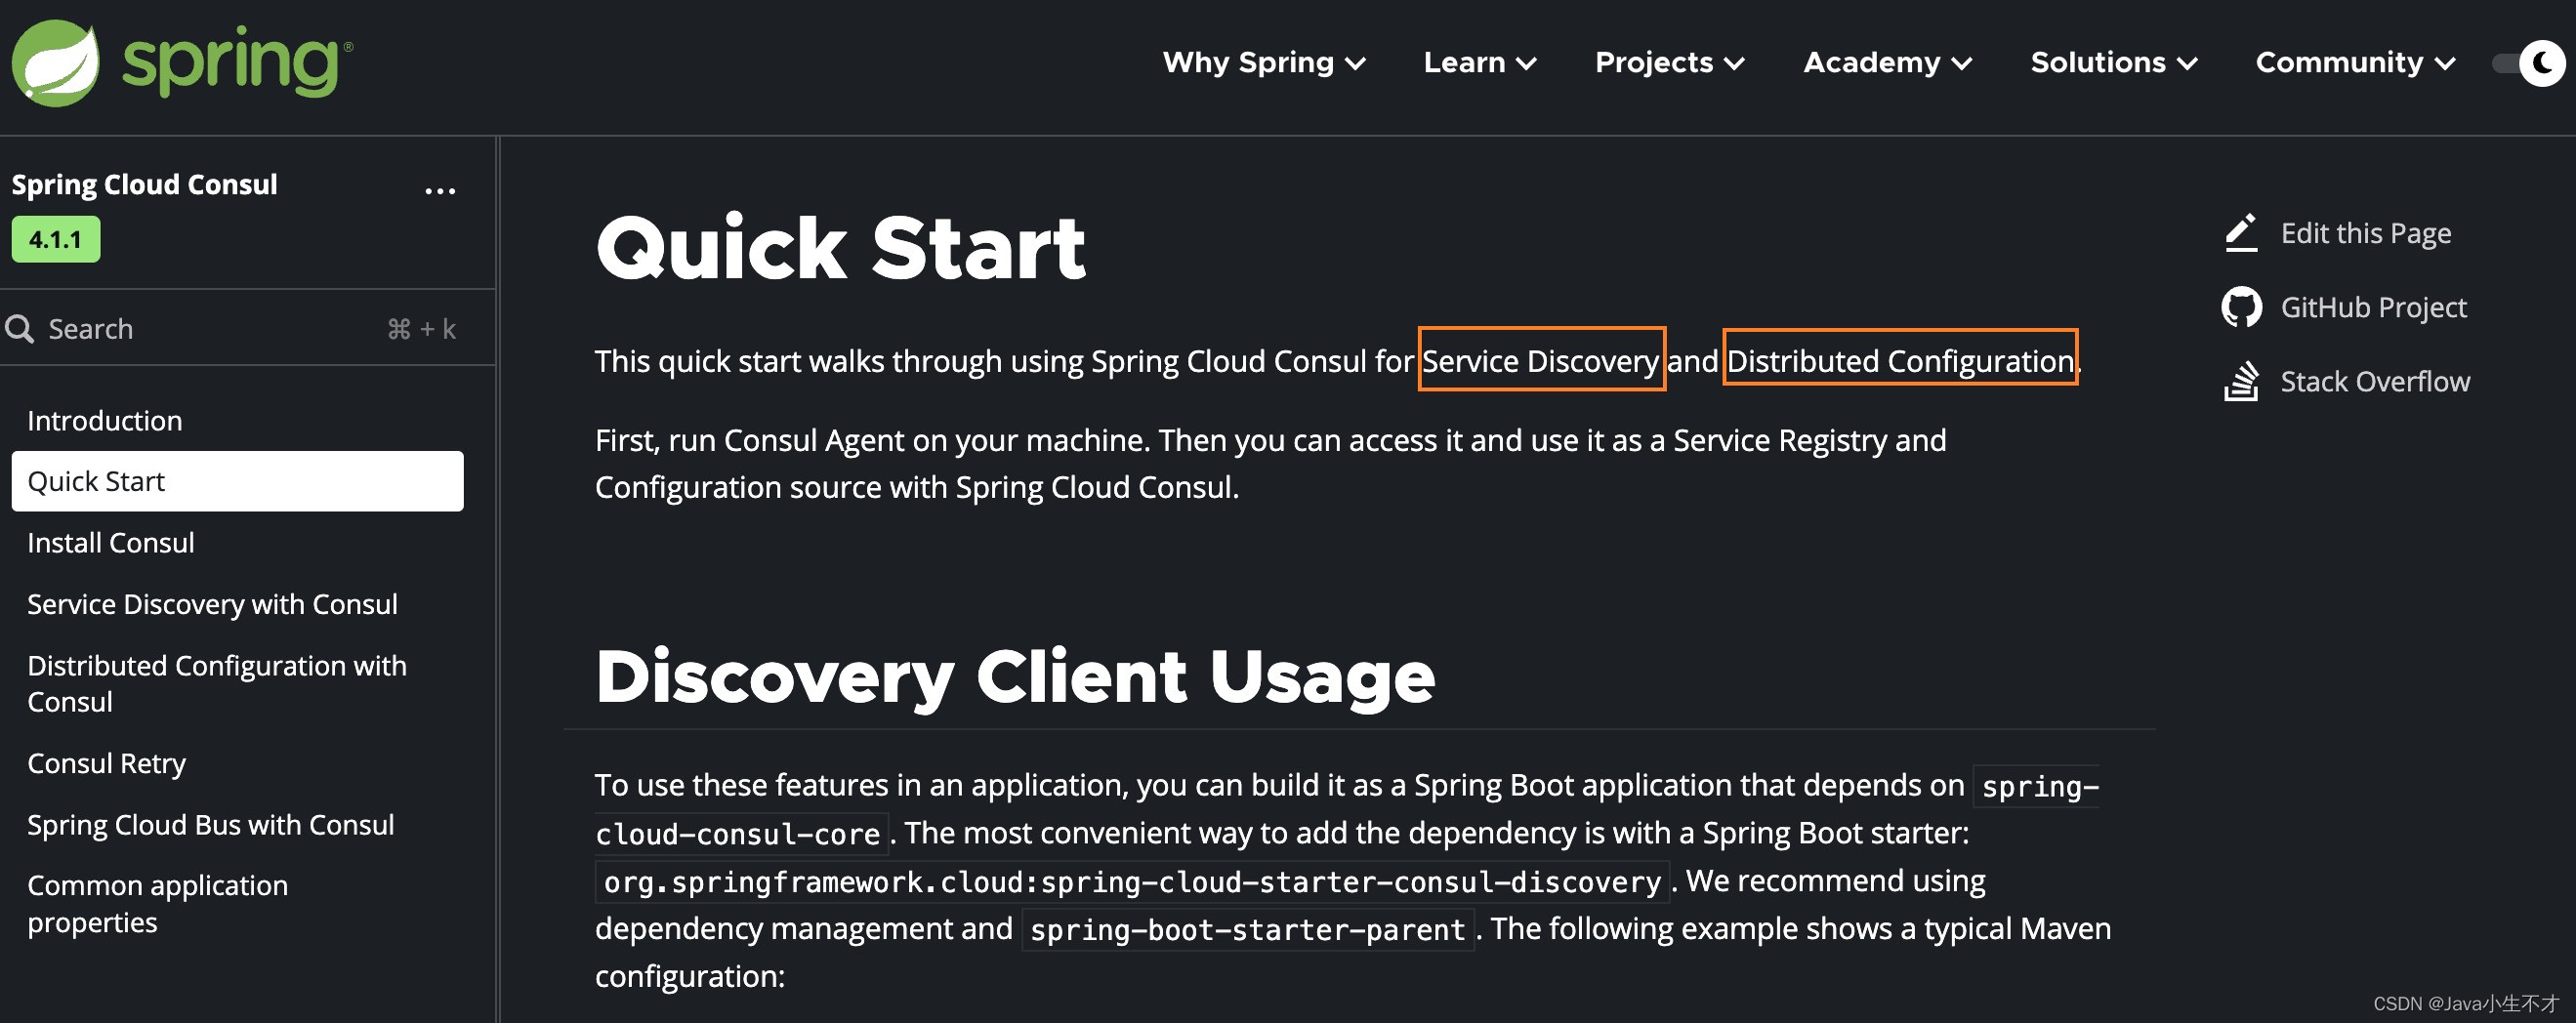
Task: Click the search magnifier icon
Action: (19, 329)
